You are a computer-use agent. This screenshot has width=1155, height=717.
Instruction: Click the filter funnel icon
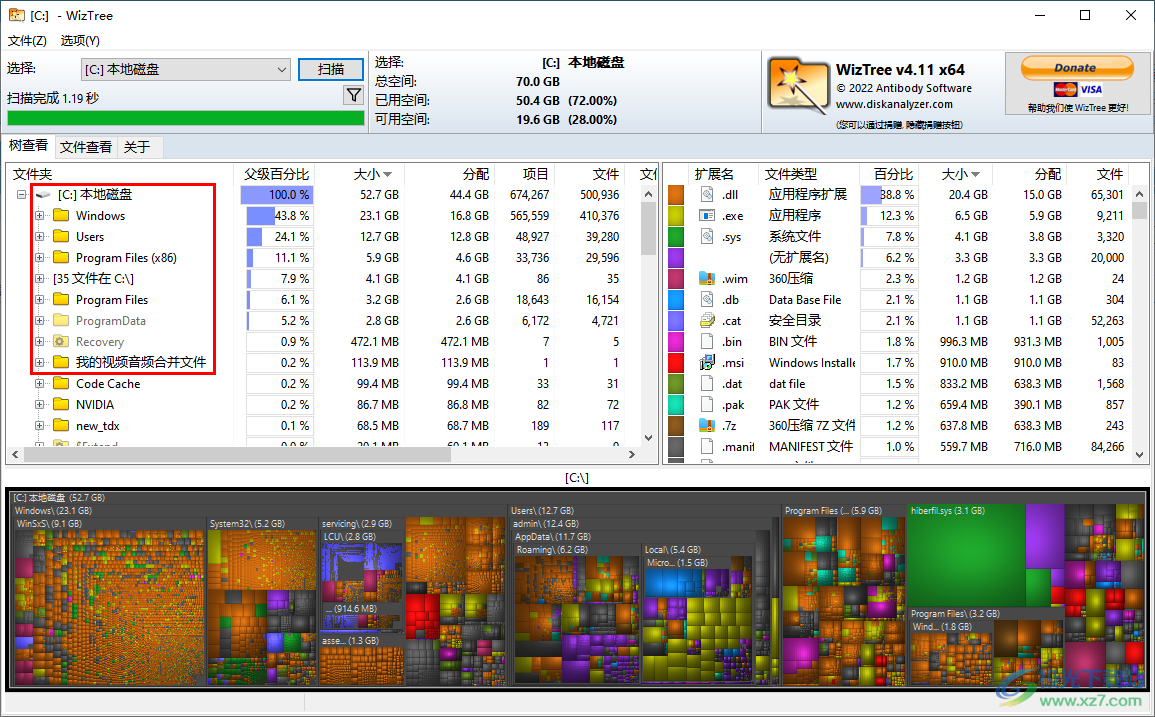(354, 95)
